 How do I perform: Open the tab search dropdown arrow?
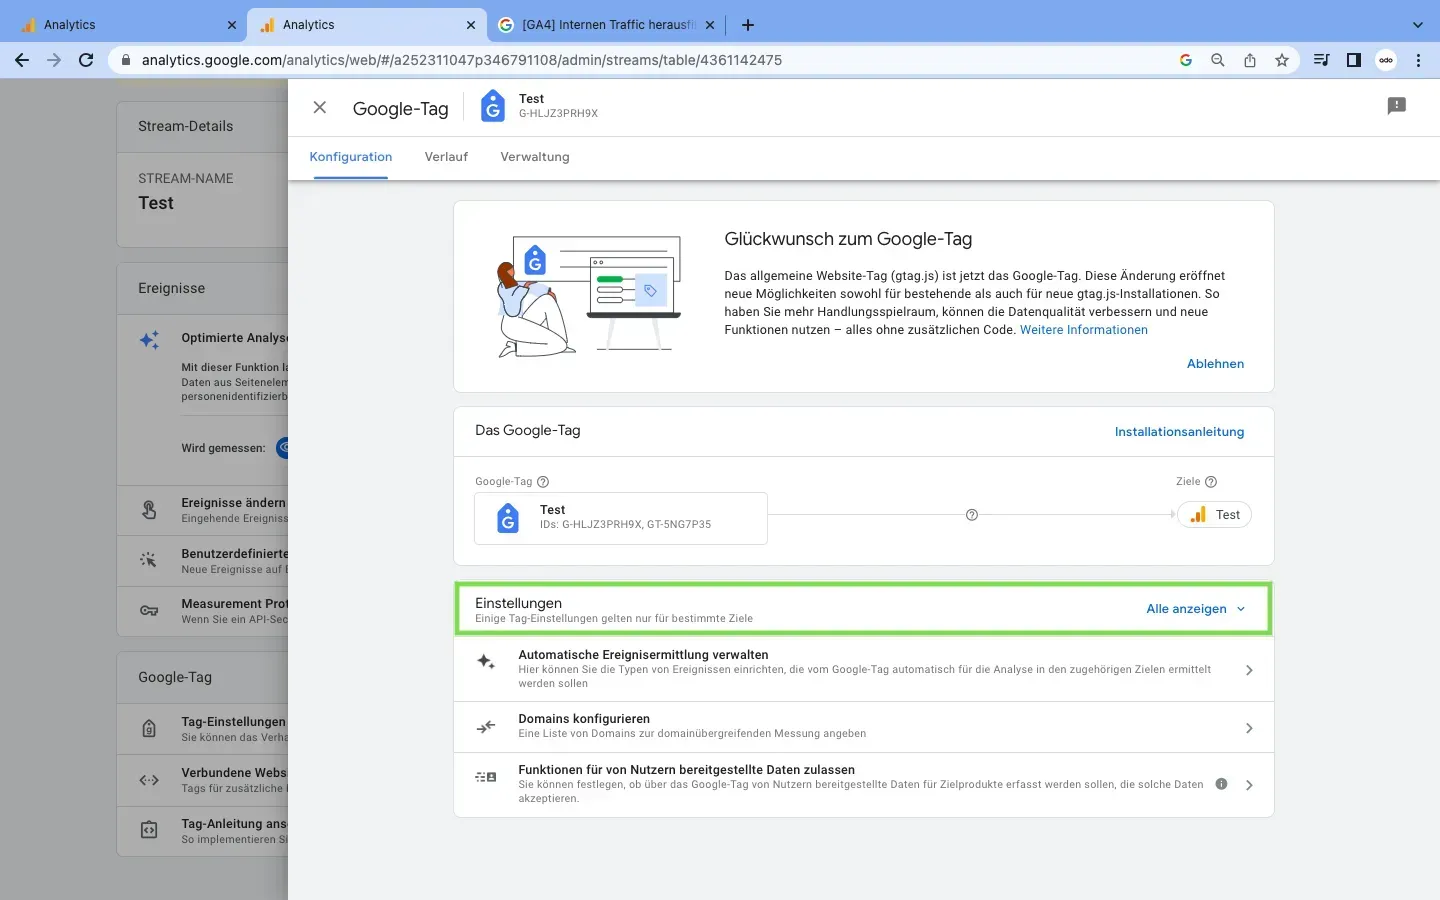pos(1417,25)
